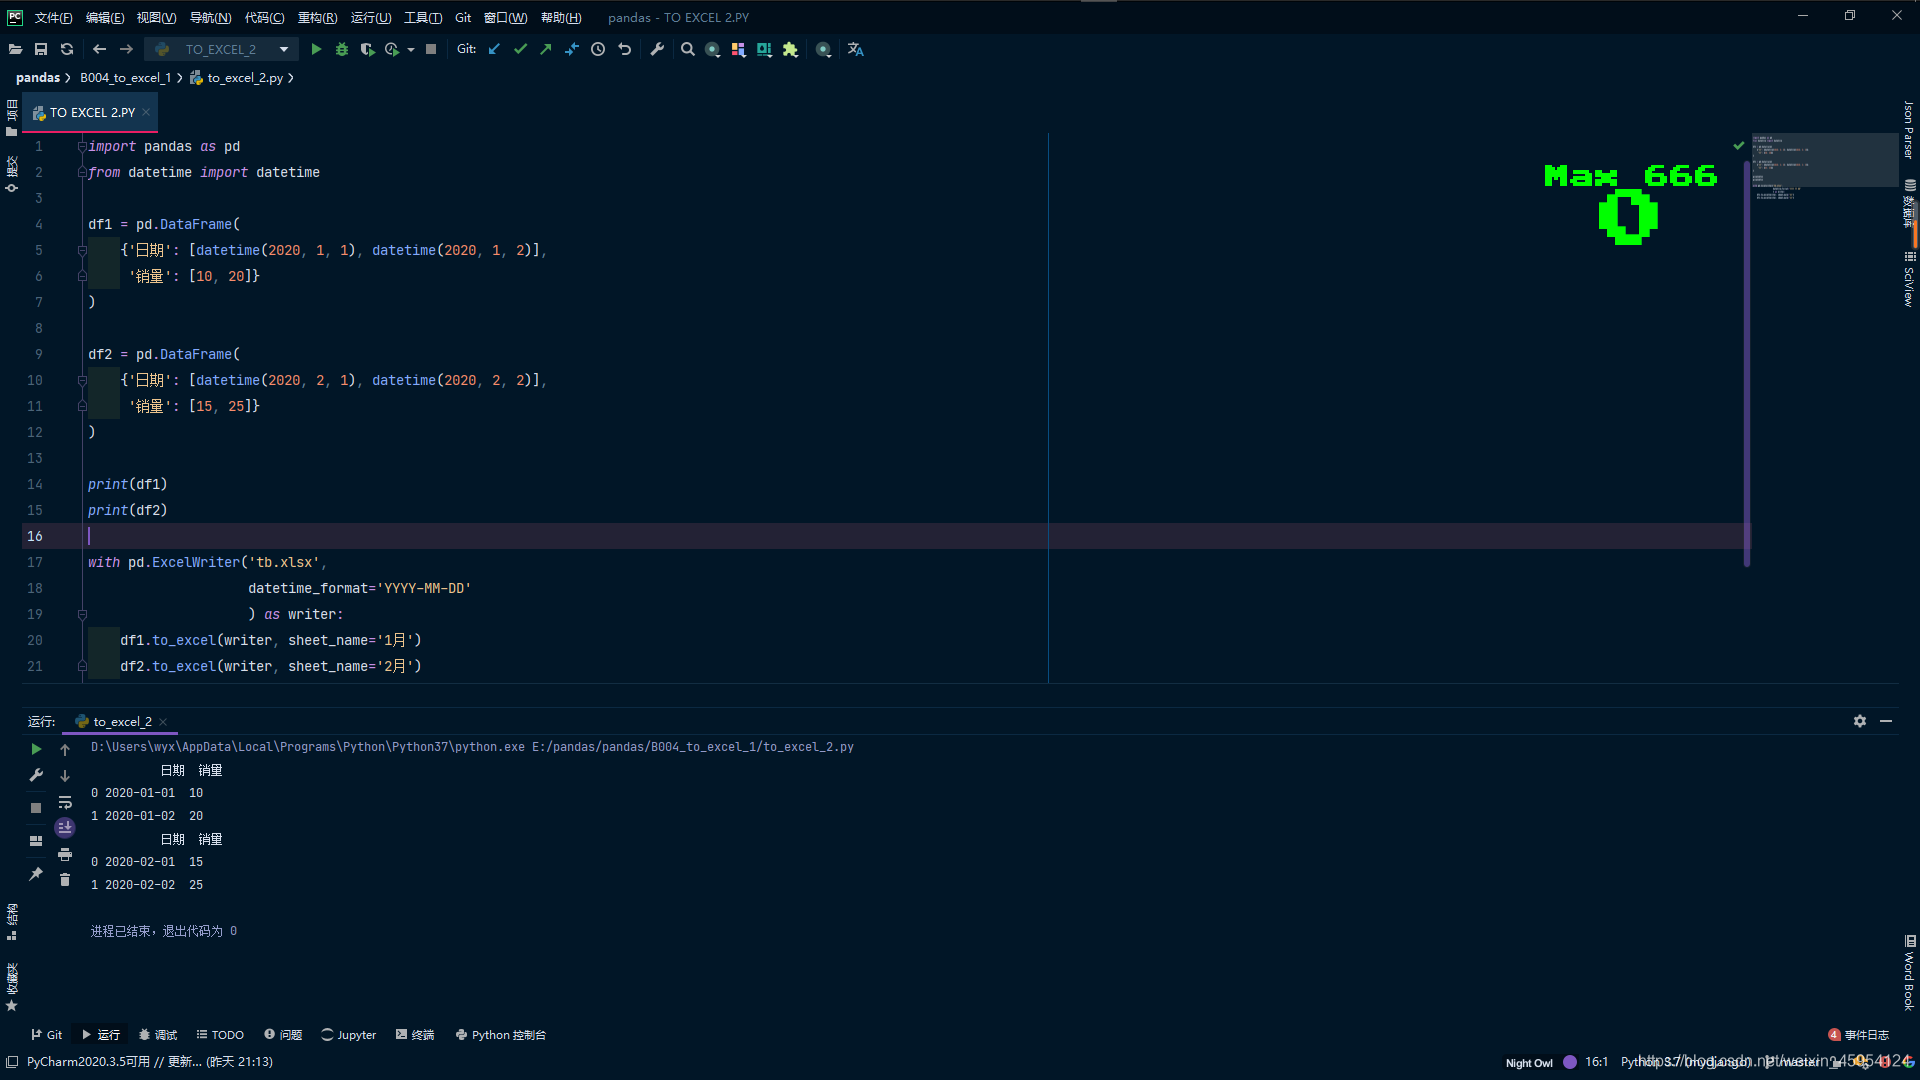Open file with the folder icon in the toolbar
1920x1080 pixels.
pyautogui.click(x=15, y=49)
